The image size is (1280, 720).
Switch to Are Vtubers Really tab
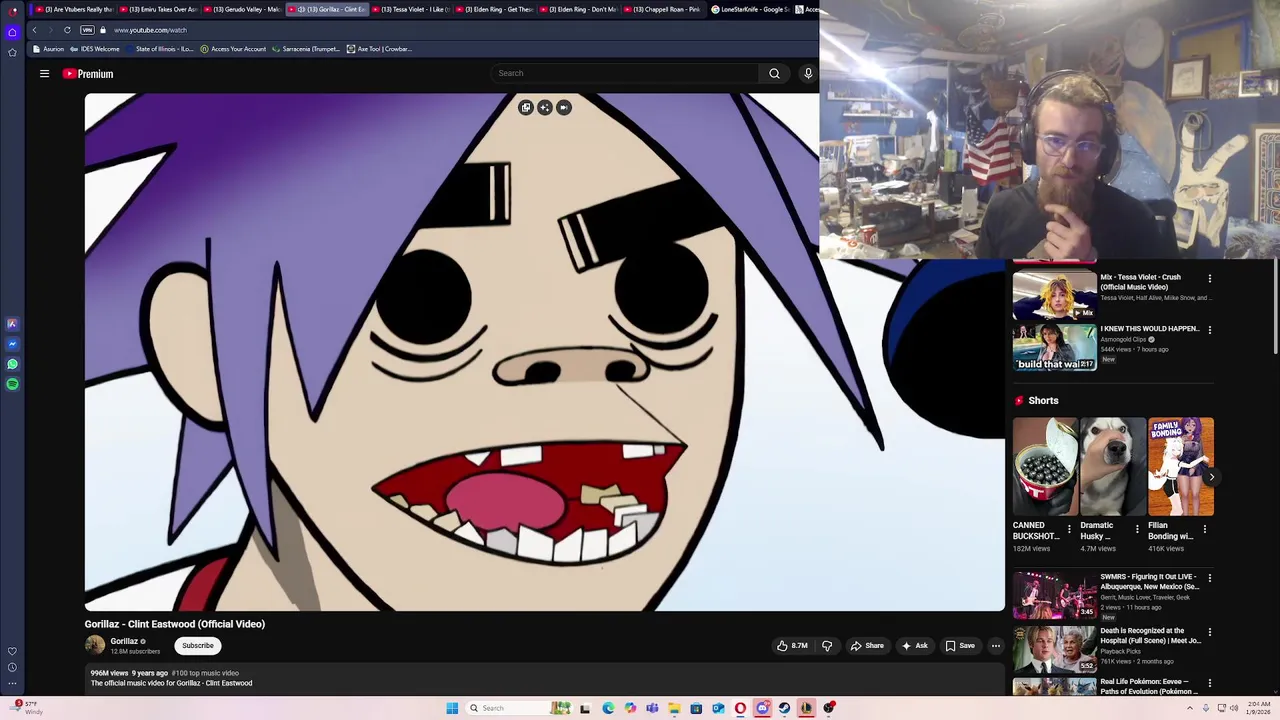point(73,9)
